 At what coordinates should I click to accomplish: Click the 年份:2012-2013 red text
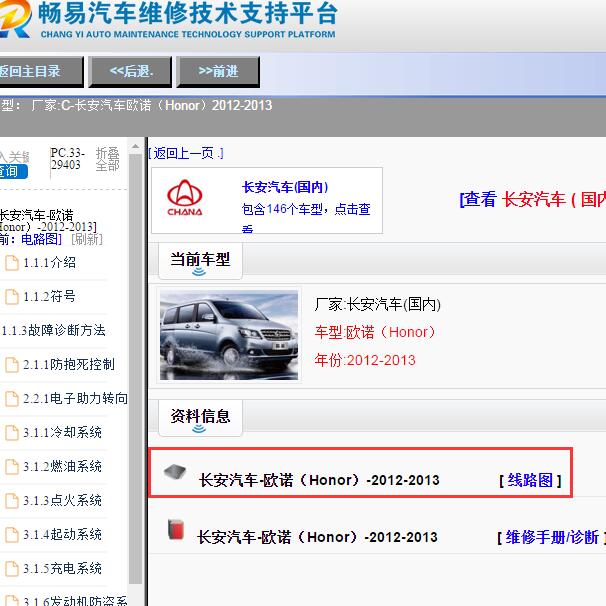[x=365, y=360]
